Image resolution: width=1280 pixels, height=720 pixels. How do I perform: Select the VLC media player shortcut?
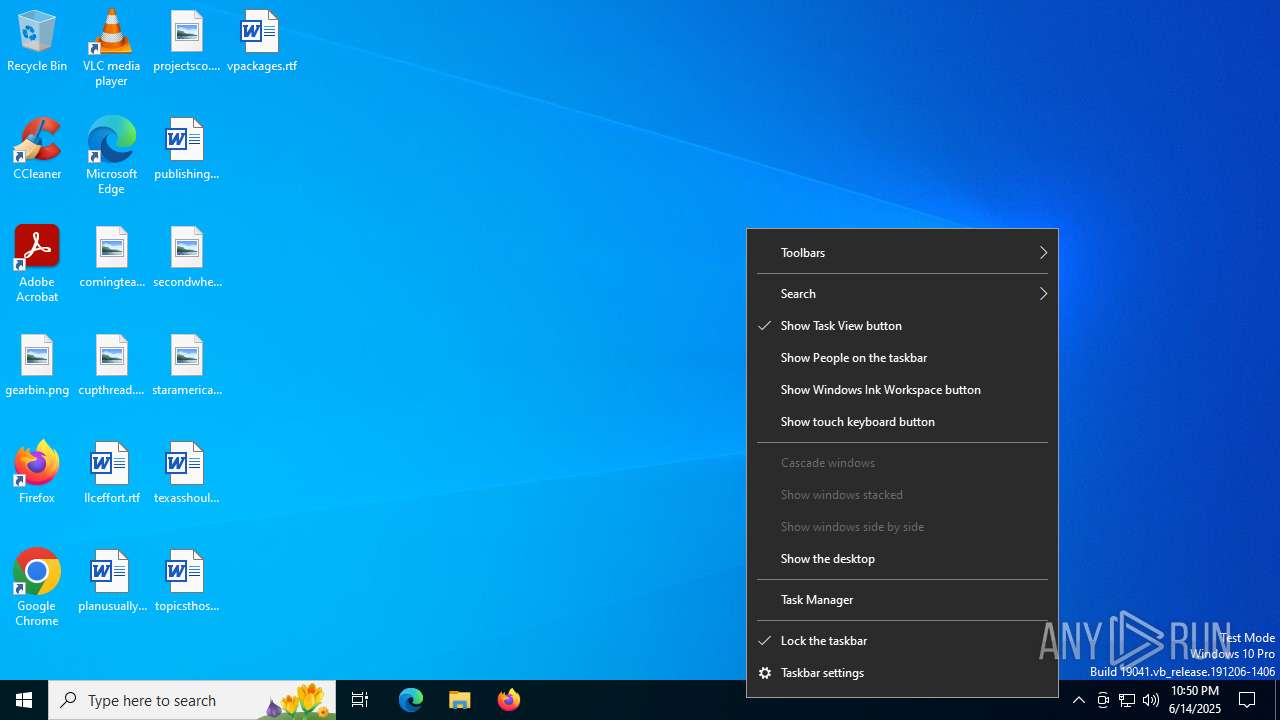[x=111, y=48]
